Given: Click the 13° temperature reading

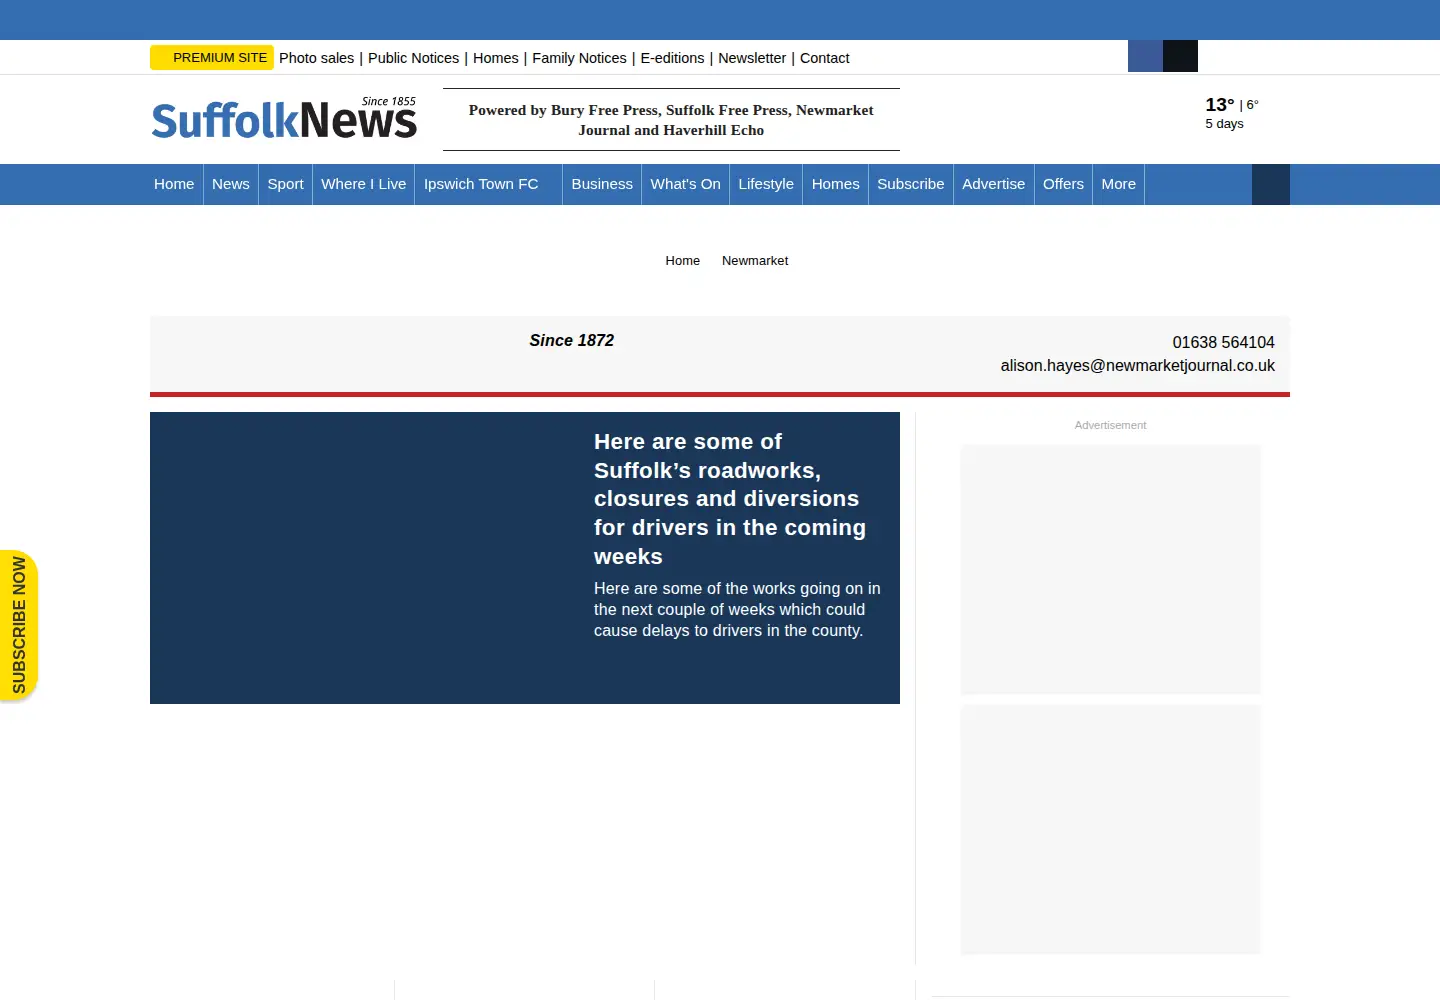Looking at the screenshot, I should [1219, 105].
